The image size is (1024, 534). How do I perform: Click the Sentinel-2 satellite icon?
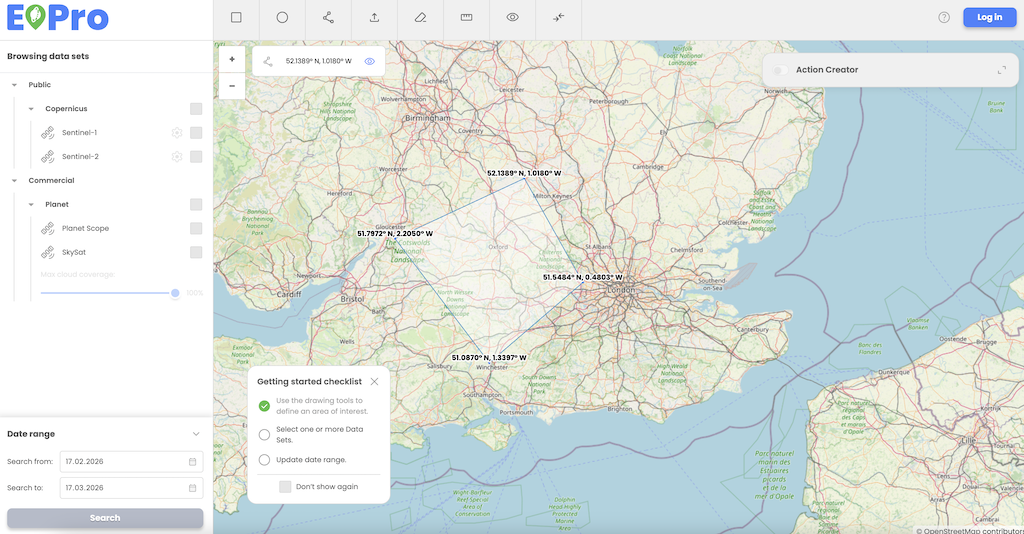click(x=48, y=157)
